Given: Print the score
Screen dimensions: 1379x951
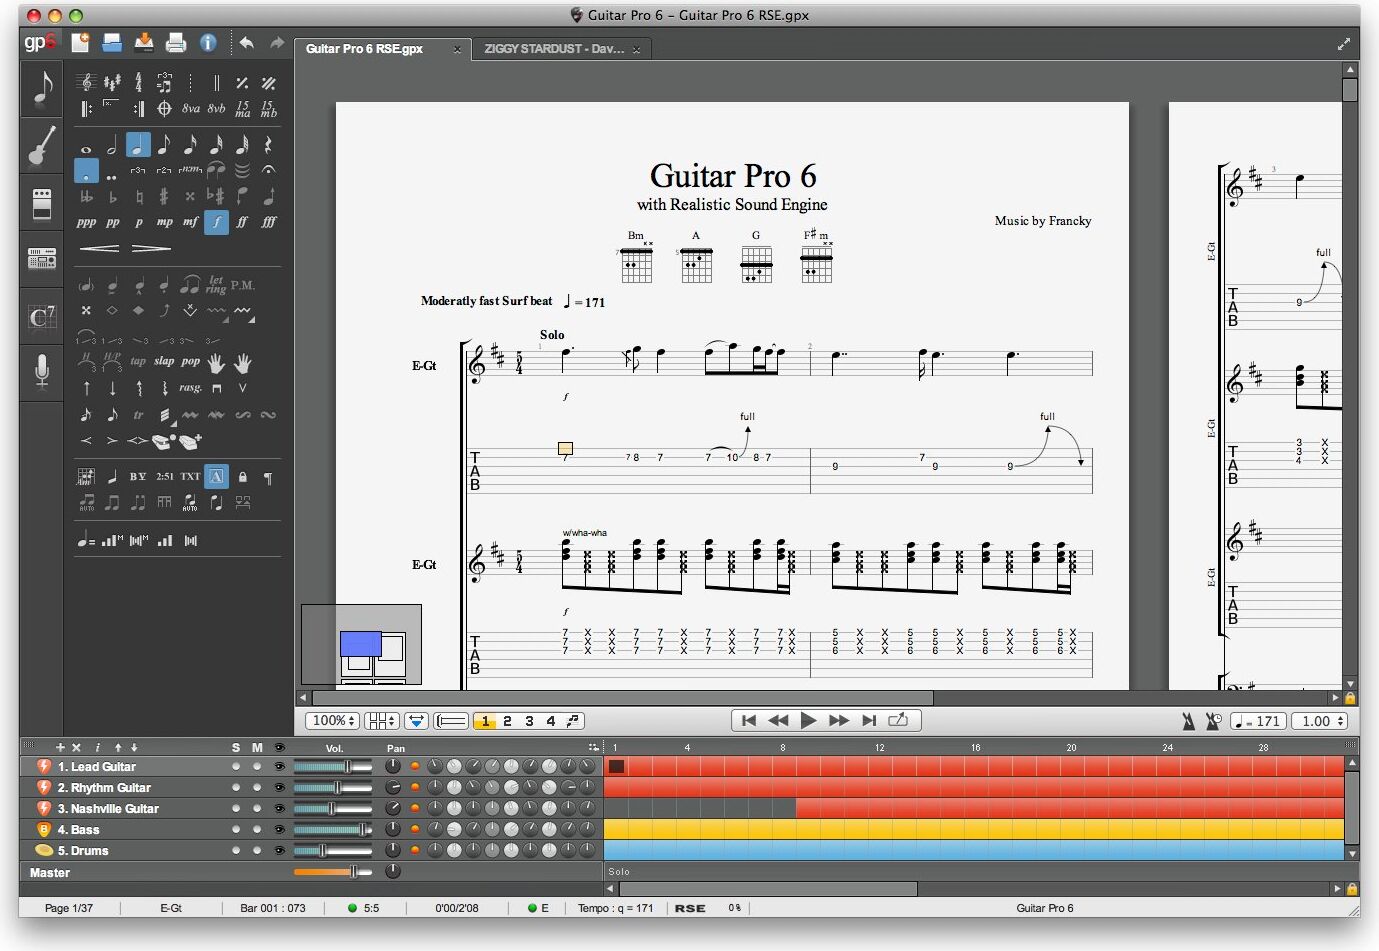Looking at the screenshot, I should click(176, 42).
